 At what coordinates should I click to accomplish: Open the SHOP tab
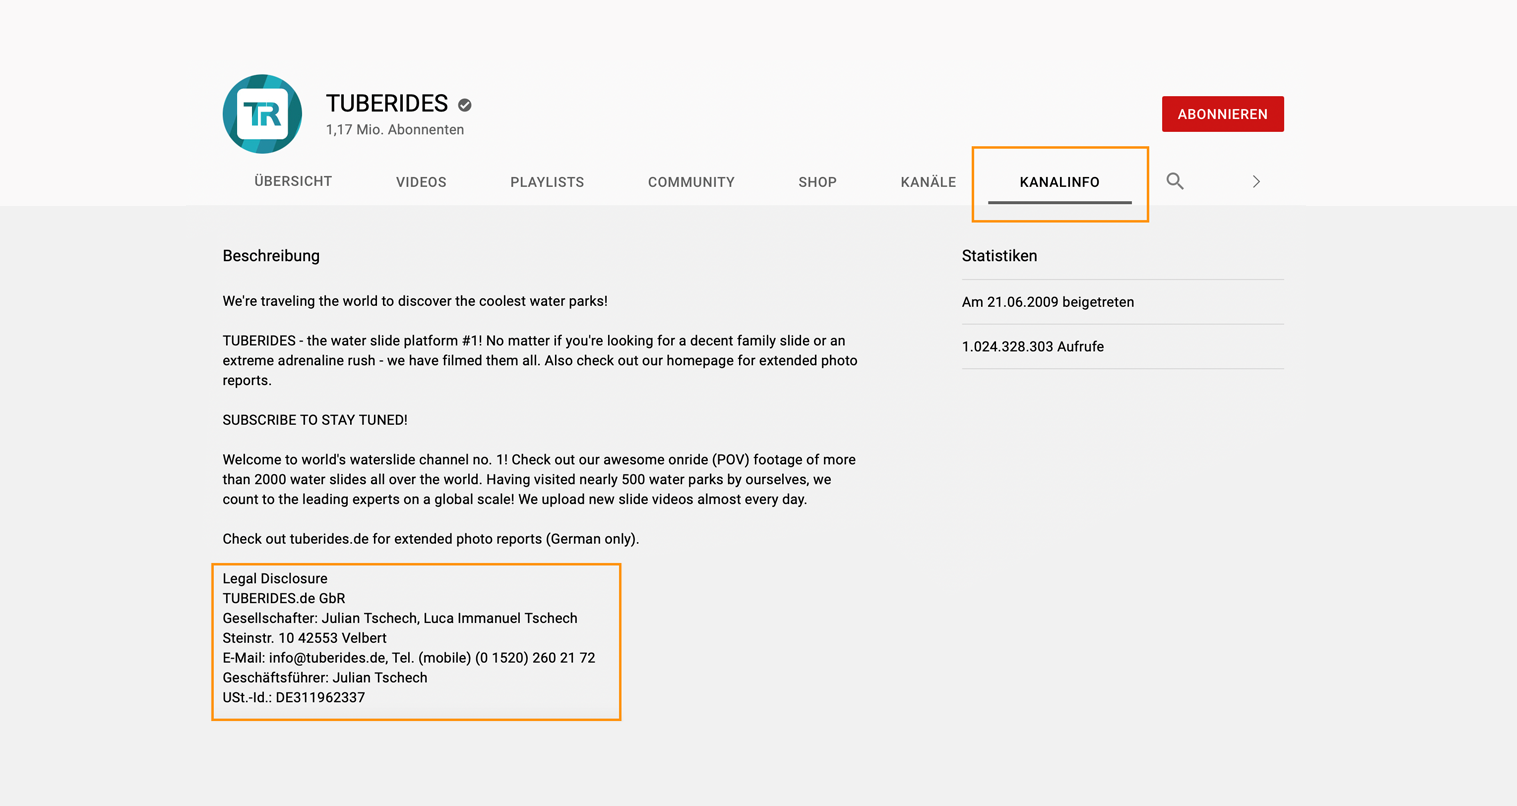coord(817,182)
